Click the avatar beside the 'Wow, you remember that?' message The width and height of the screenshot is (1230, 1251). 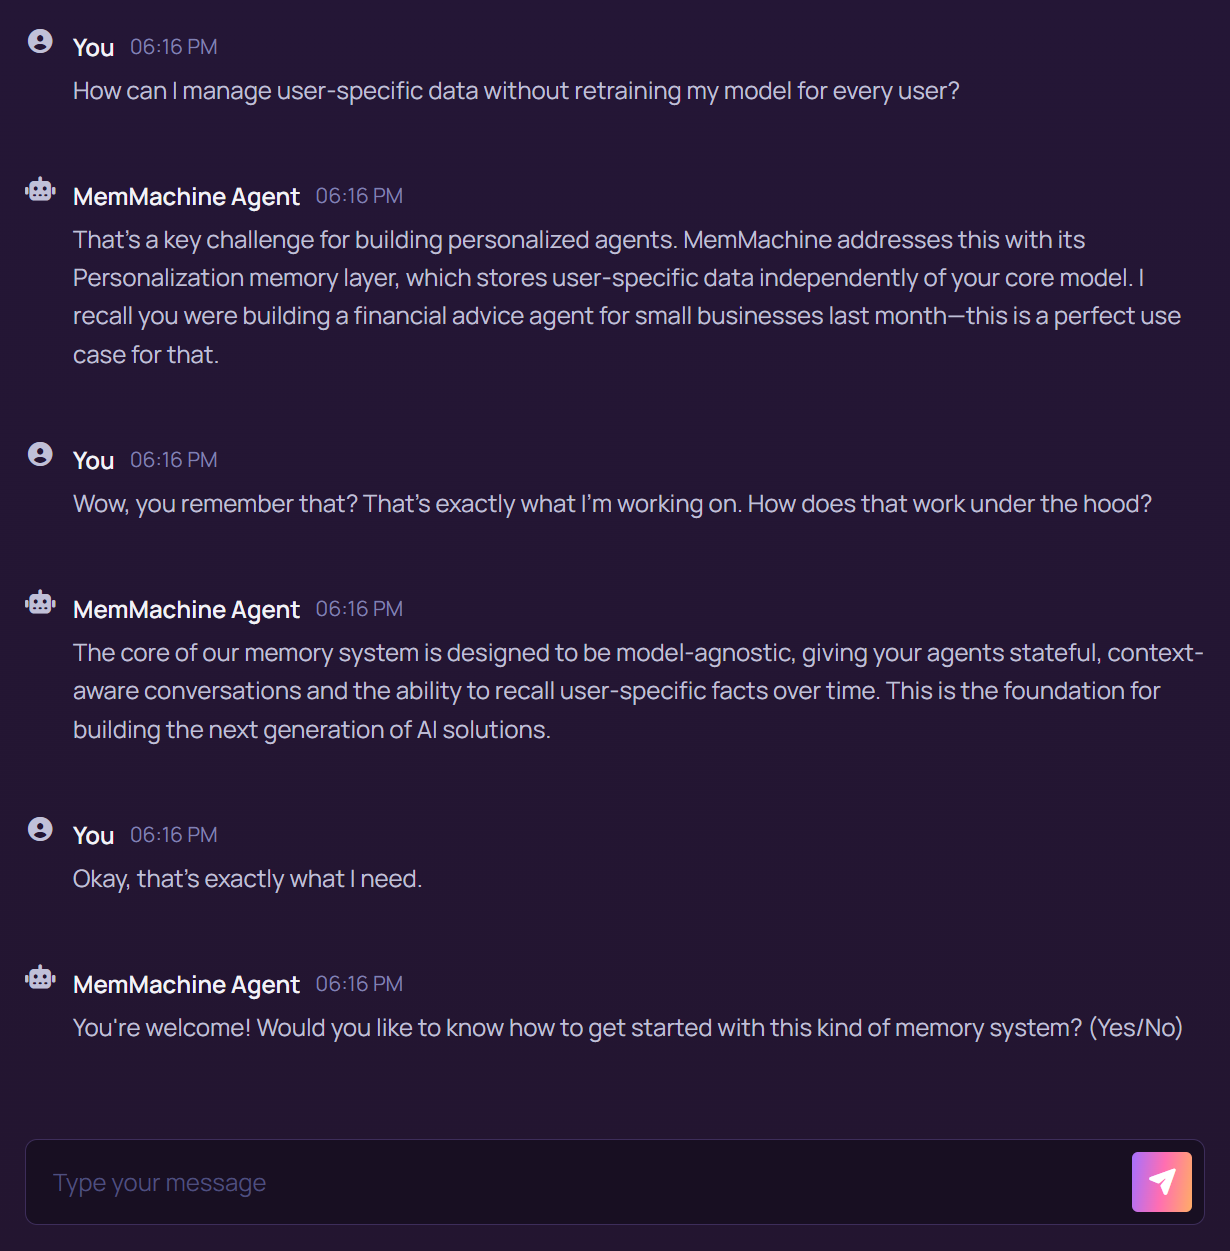click(x=40, y=453)
